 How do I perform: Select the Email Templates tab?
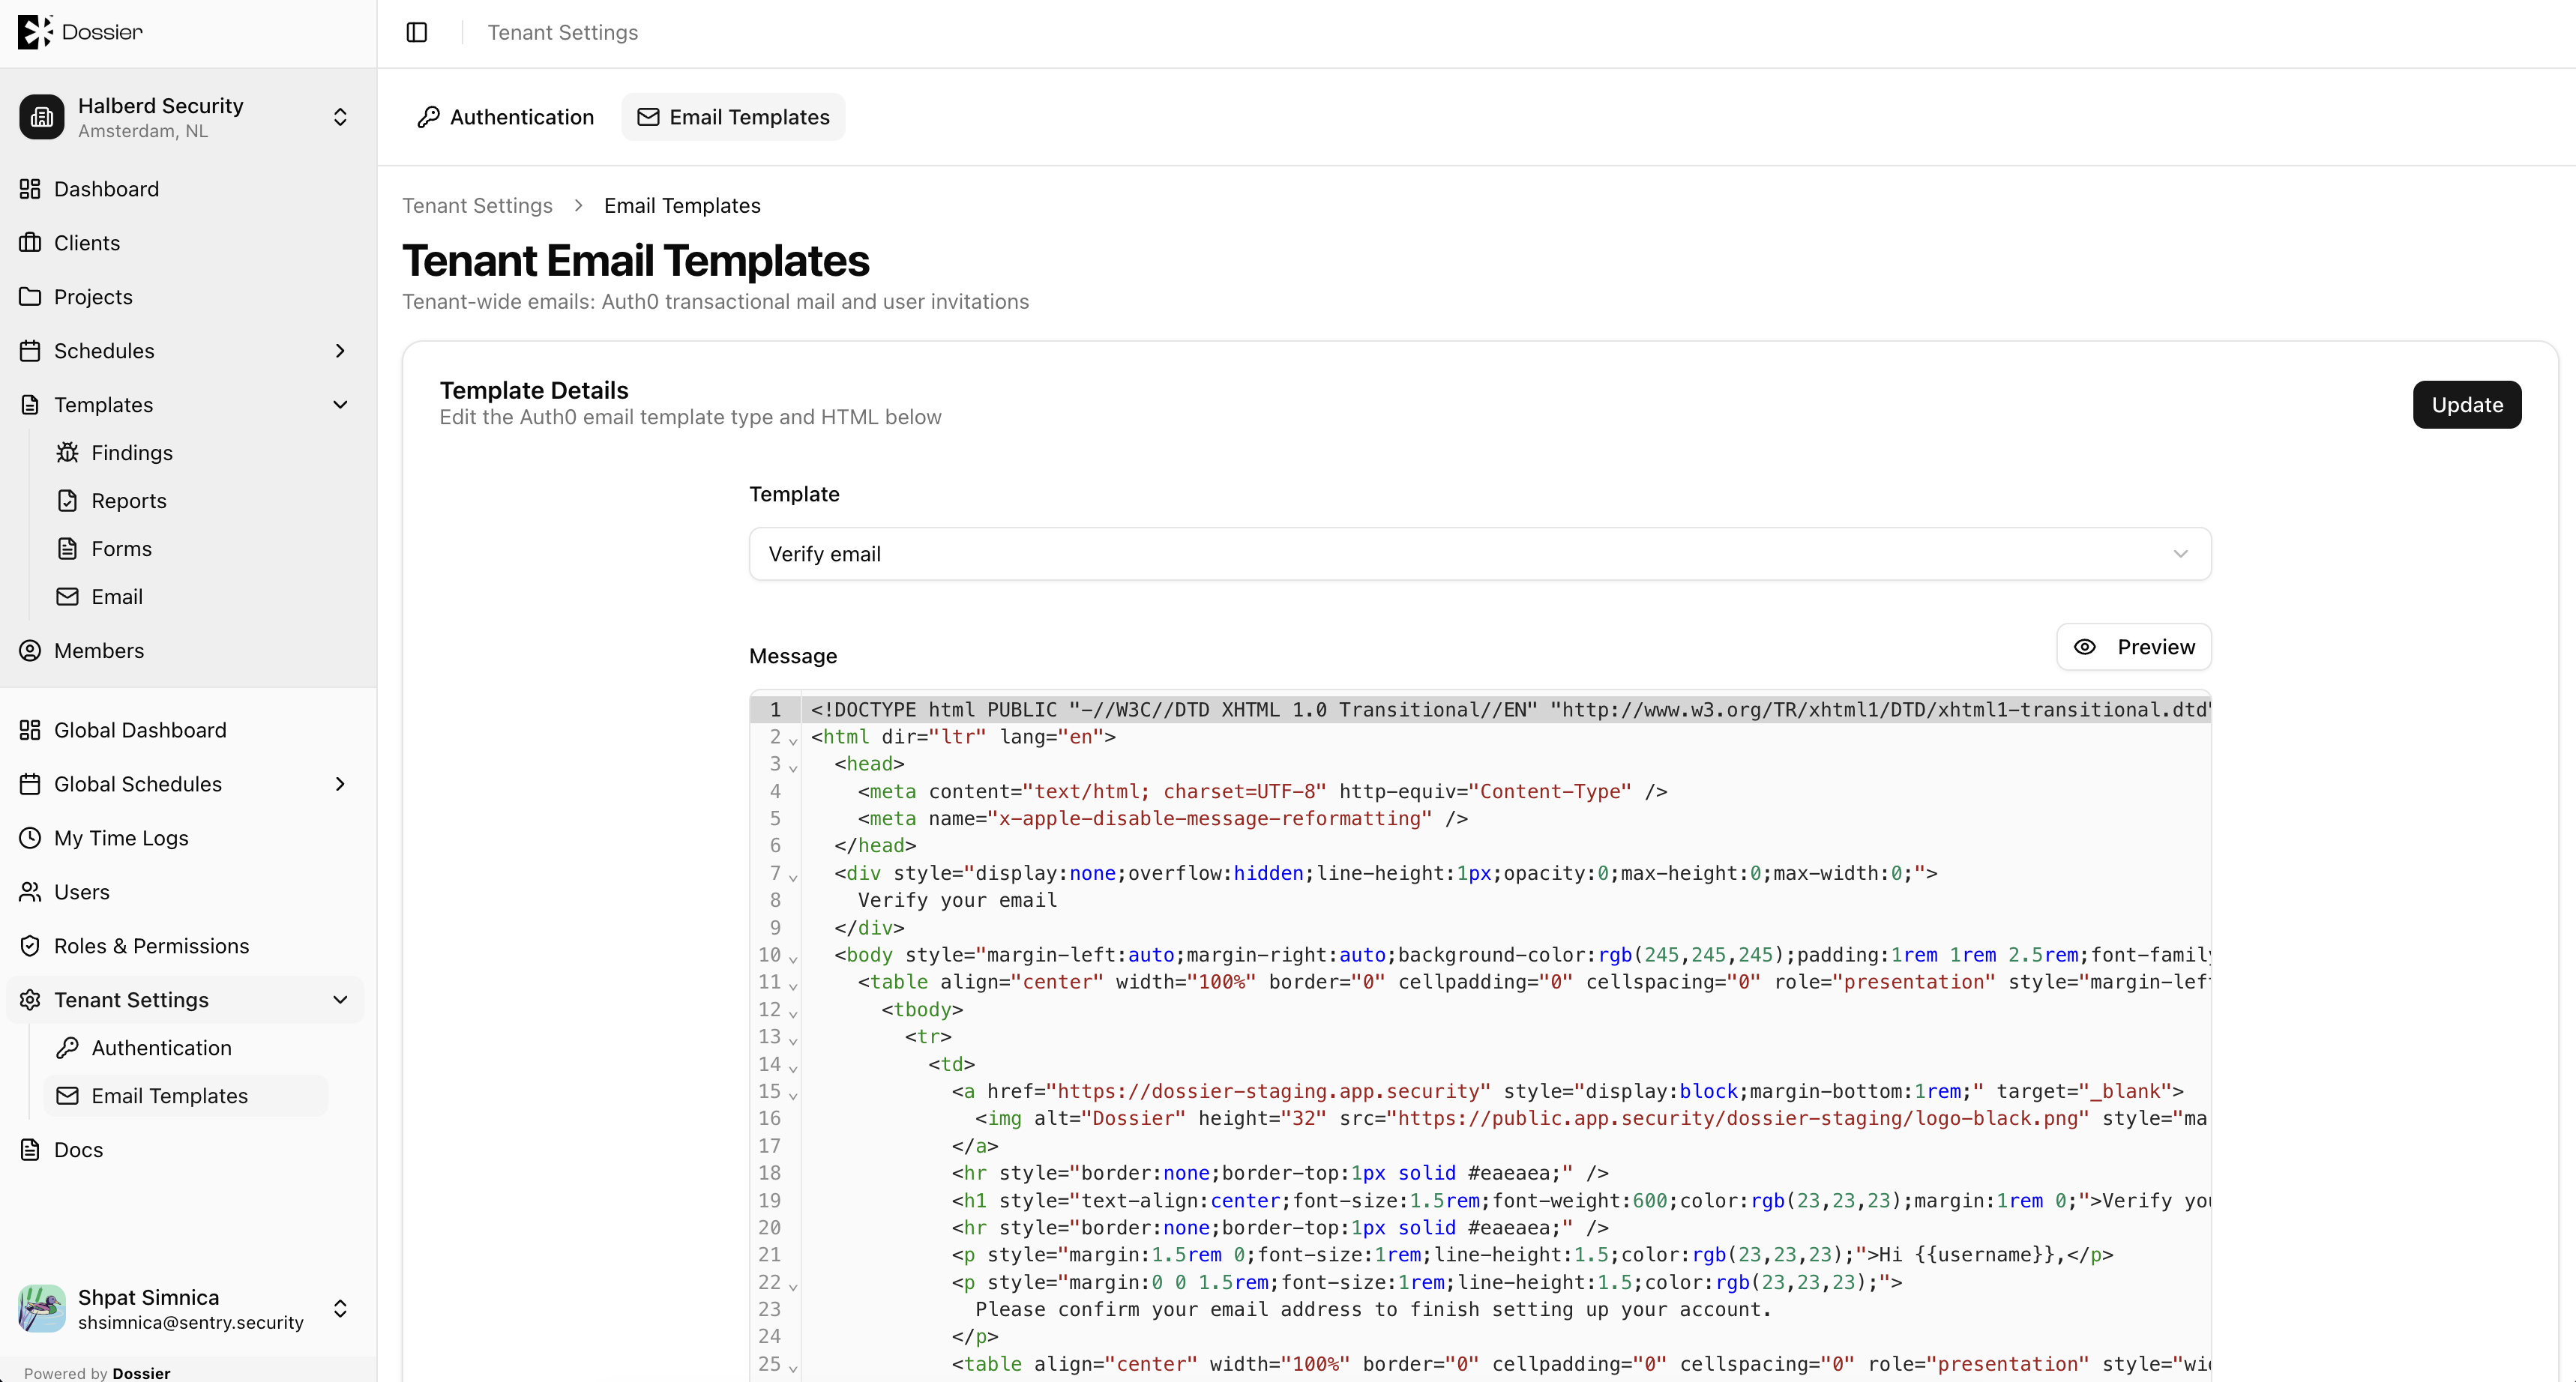[733, 117]
